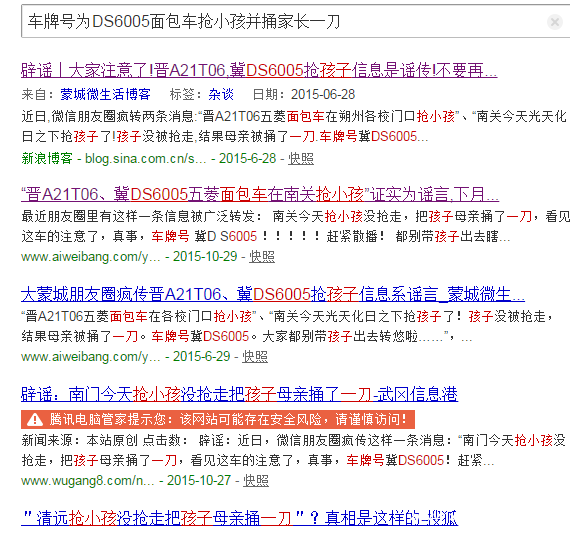This screenshot has width=570, height=533.
Task: Click the snippet text beginning 最近朋友圈里有这样一条信息
Action: click(x=295, y=227)
